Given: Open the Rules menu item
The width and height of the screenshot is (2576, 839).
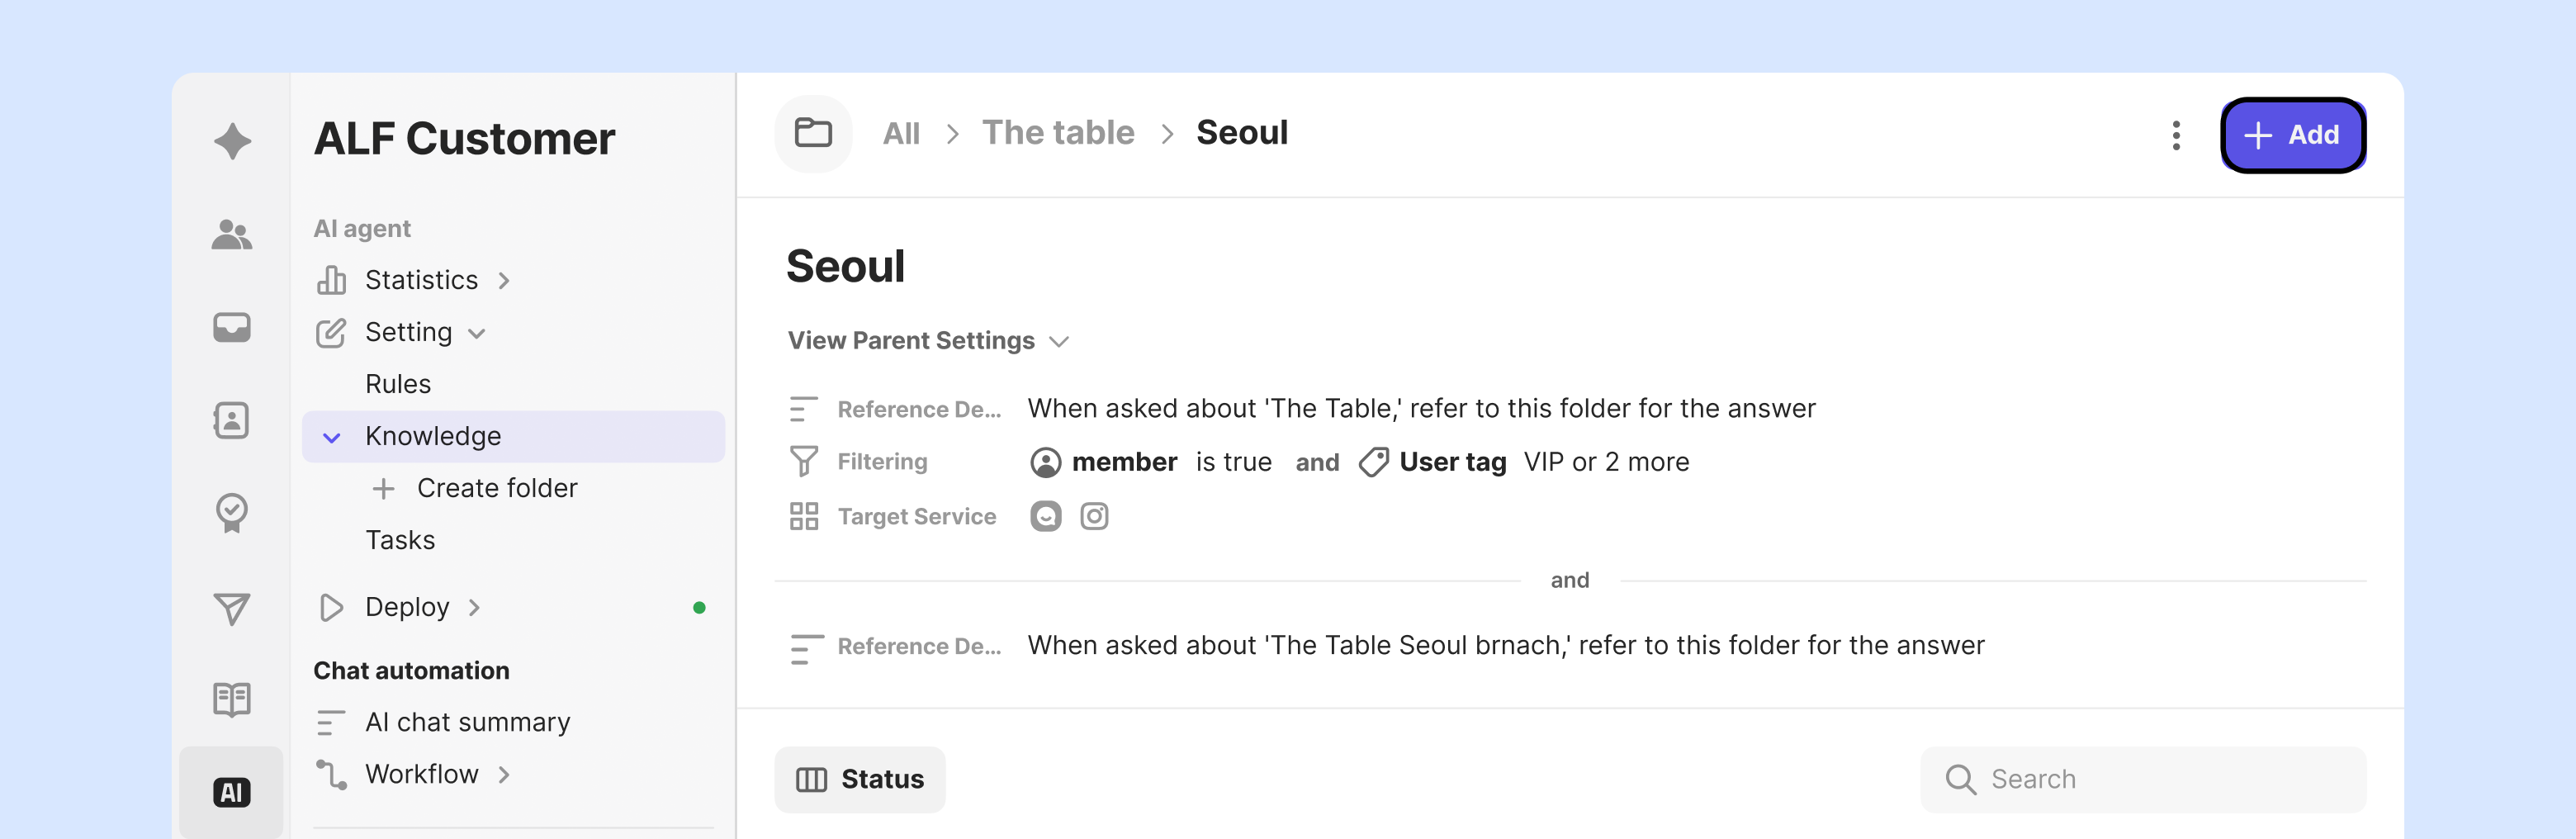Looking at the screenshot, I should click(x=398, y=384).
